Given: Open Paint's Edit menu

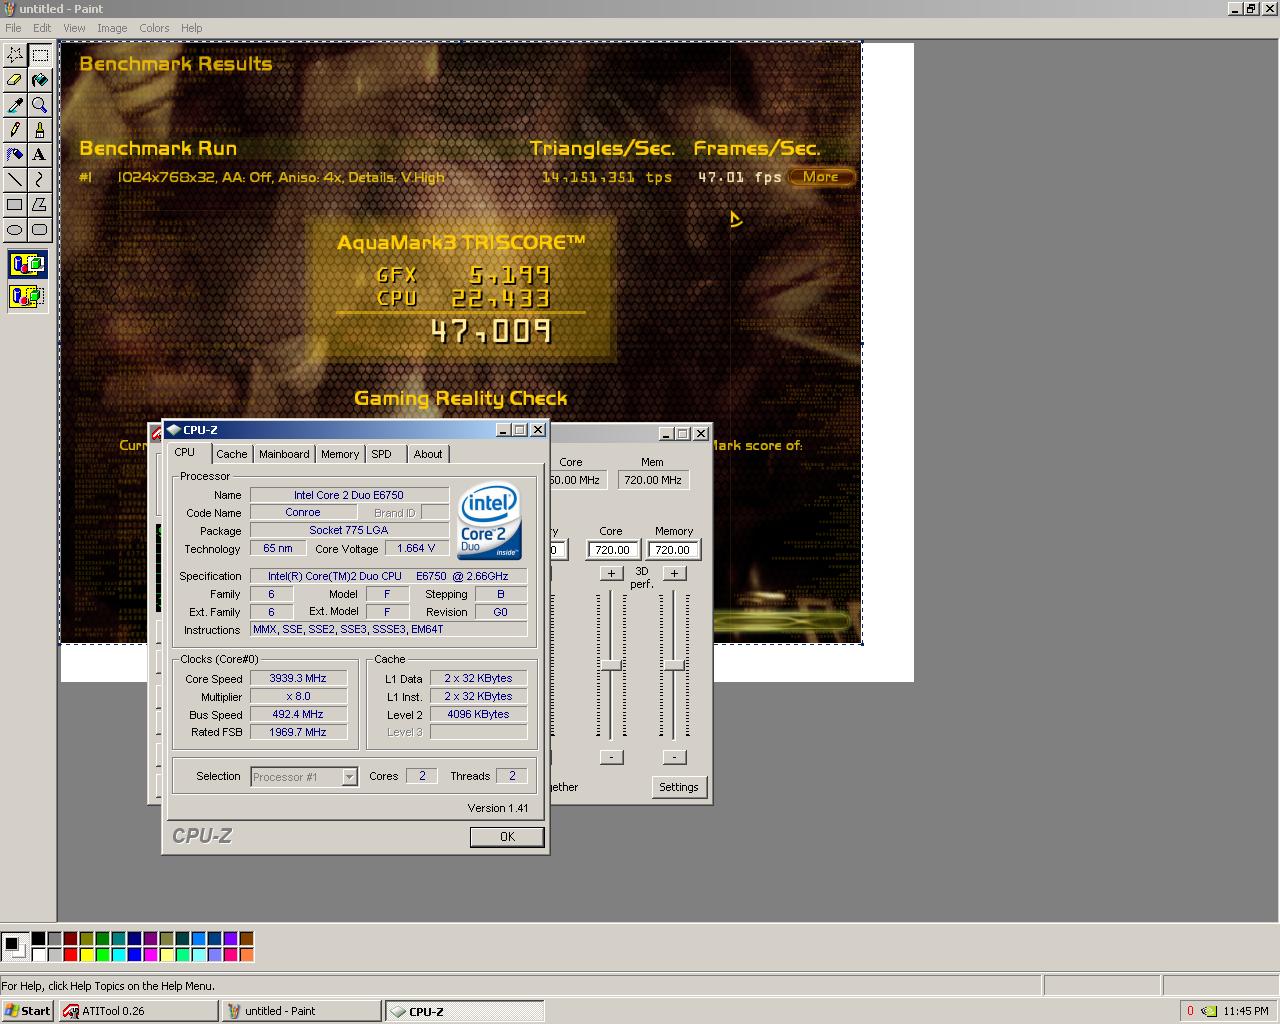Looking at the screenshot, I should point(42,28).
